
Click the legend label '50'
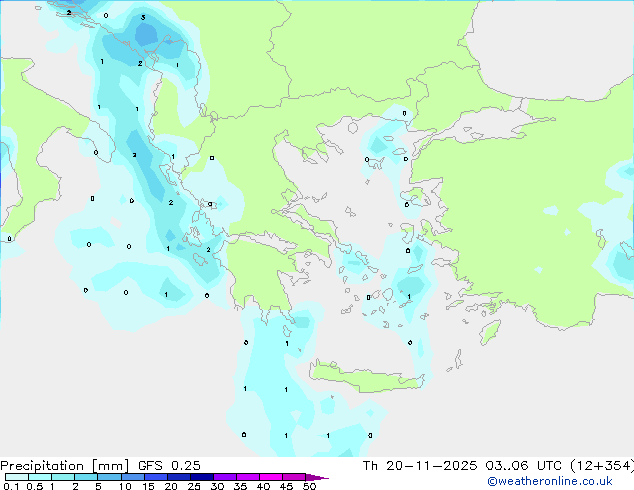click(310, 486)
